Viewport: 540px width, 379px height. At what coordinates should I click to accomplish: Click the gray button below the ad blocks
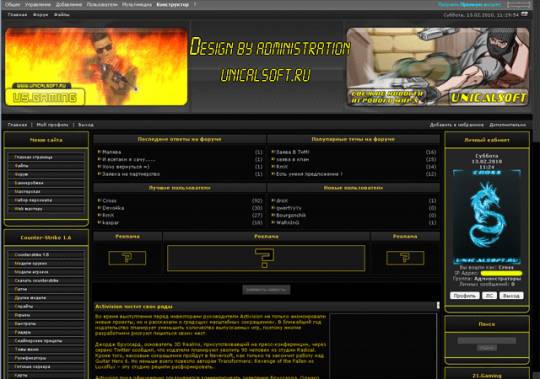coord(266,290)
